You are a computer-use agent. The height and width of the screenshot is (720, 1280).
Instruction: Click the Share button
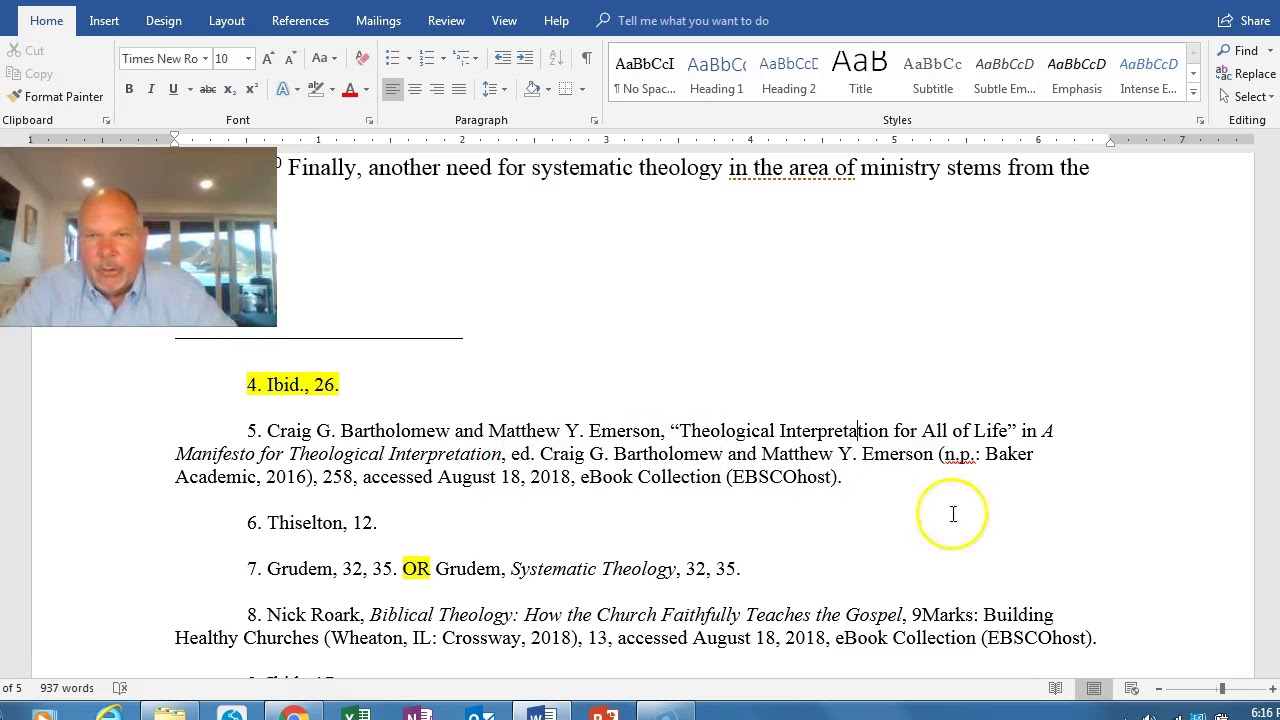point(1244,21)
